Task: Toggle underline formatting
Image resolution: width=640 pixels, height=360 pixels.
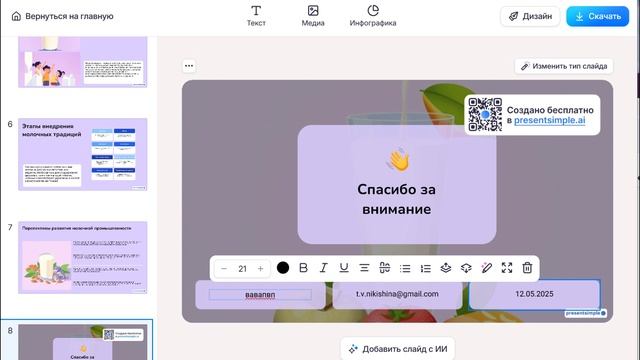Action: click(x=344, y=268)
